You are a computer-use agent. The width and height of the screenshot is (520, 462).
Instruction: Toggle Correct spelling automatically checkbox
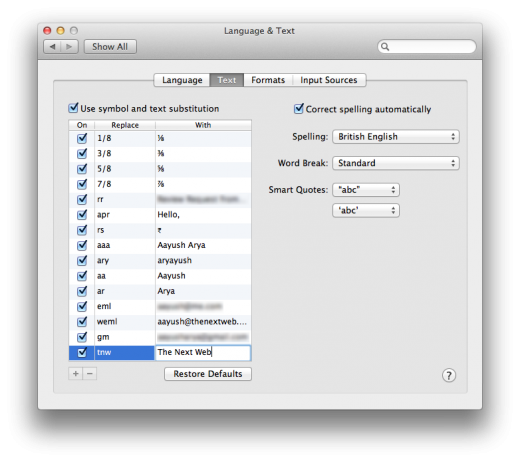click(299, 109)
